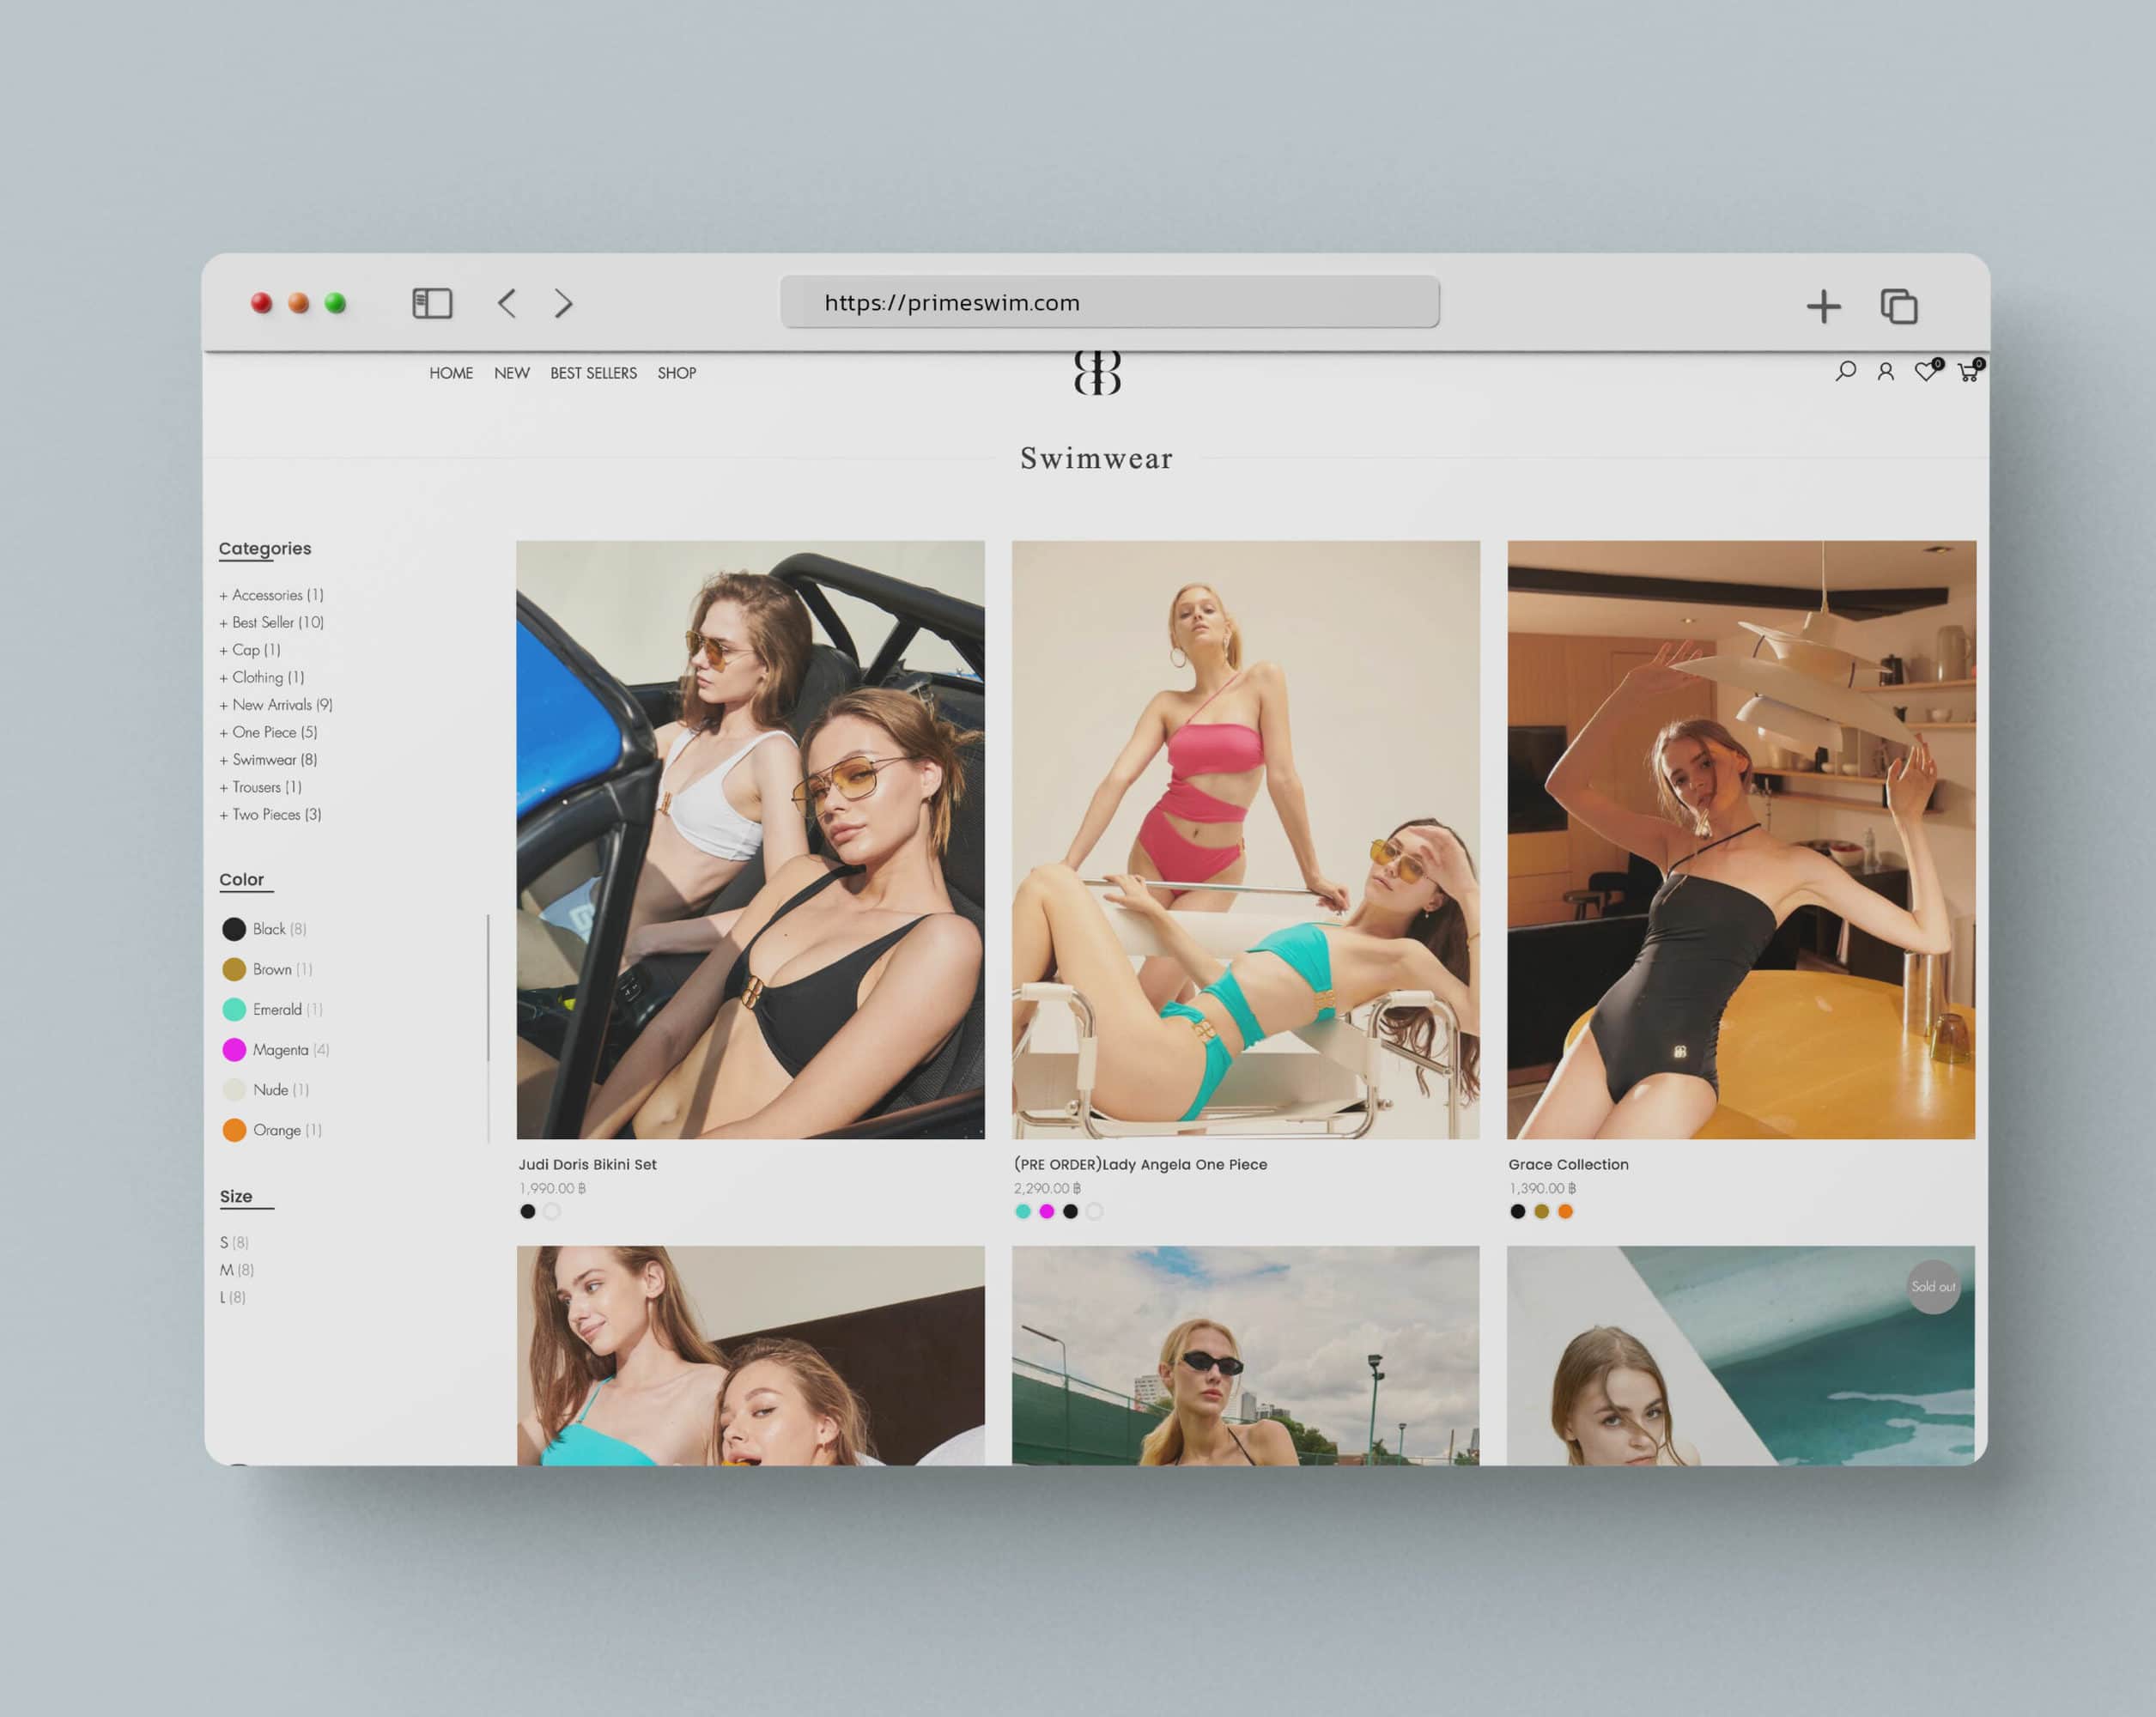2156x1717 pixels.
Task: Go forward with the browser forward arrow
Action: click(x=564, y=303)
